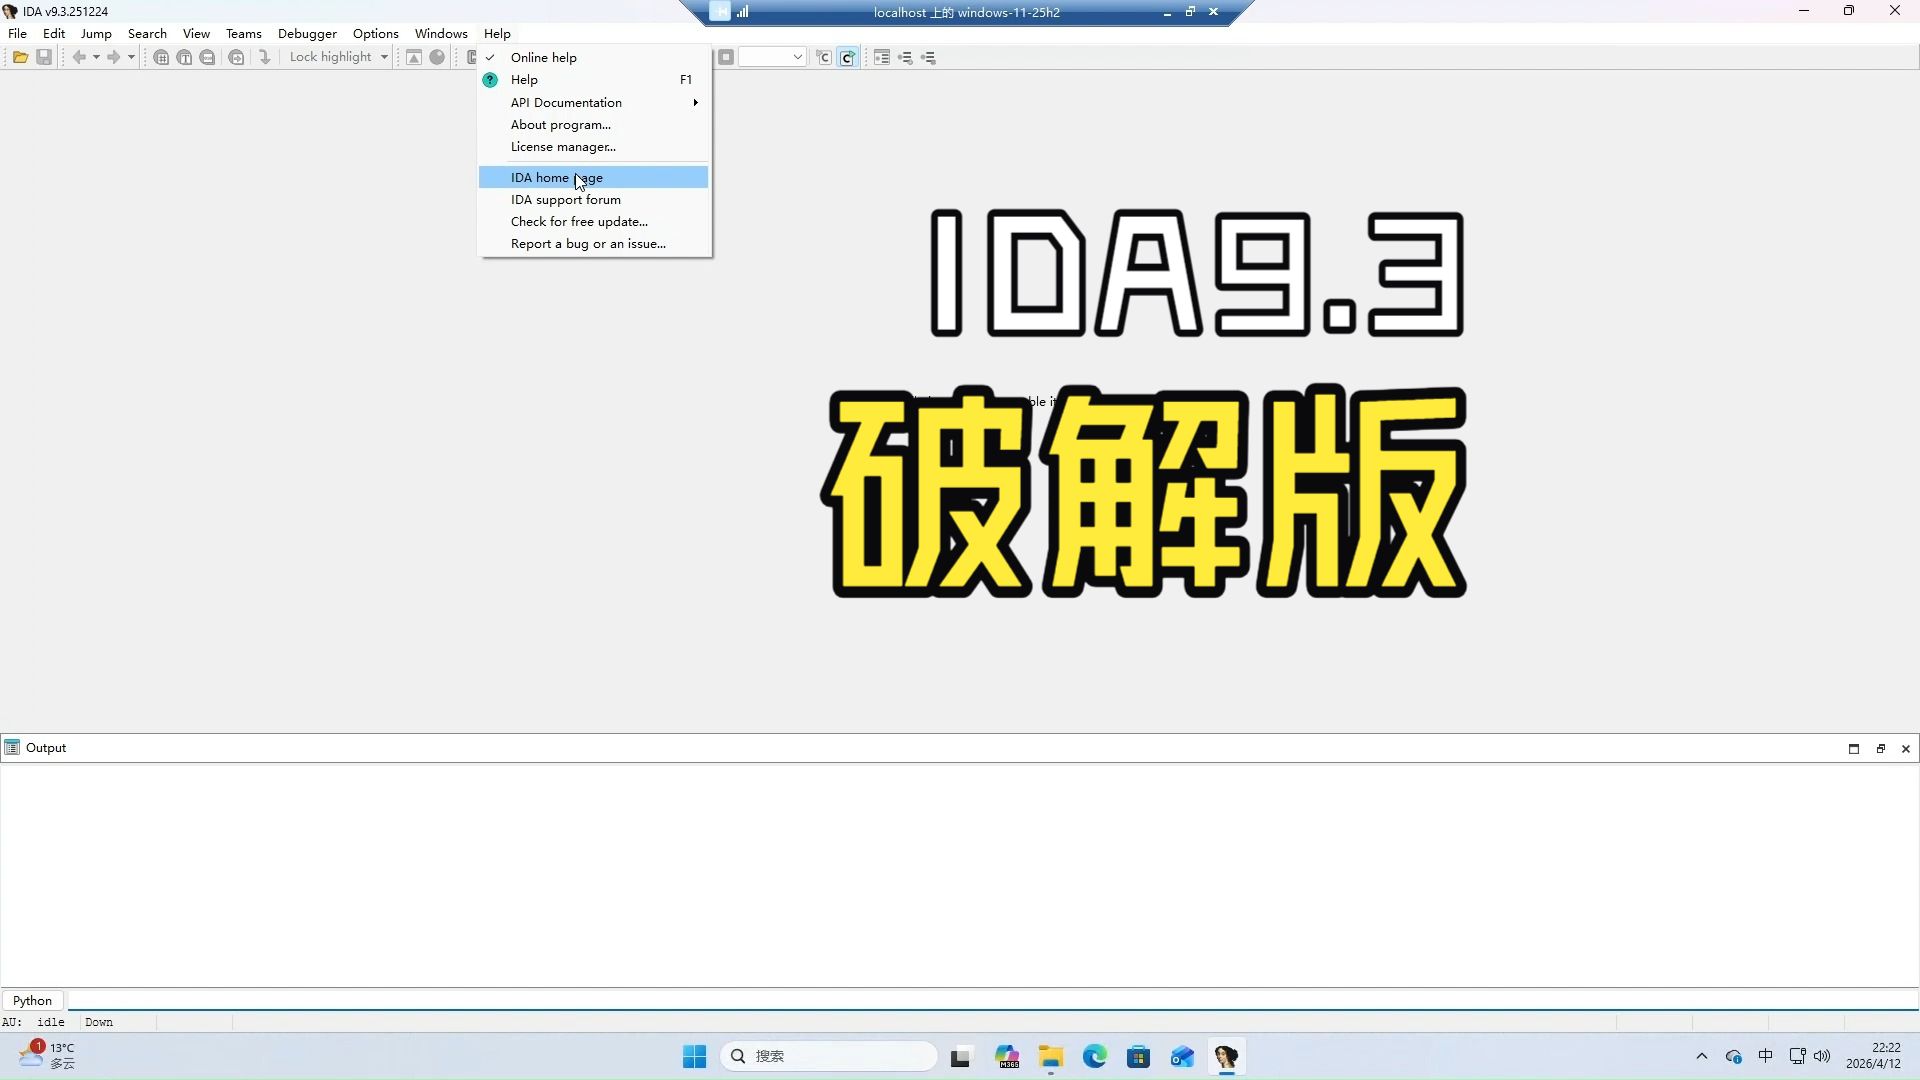Viewport: 1920px width, 1080px height.
Task: Click the Jump forward arrow icon
Action: pyautogui.click(x=114, y=57)
